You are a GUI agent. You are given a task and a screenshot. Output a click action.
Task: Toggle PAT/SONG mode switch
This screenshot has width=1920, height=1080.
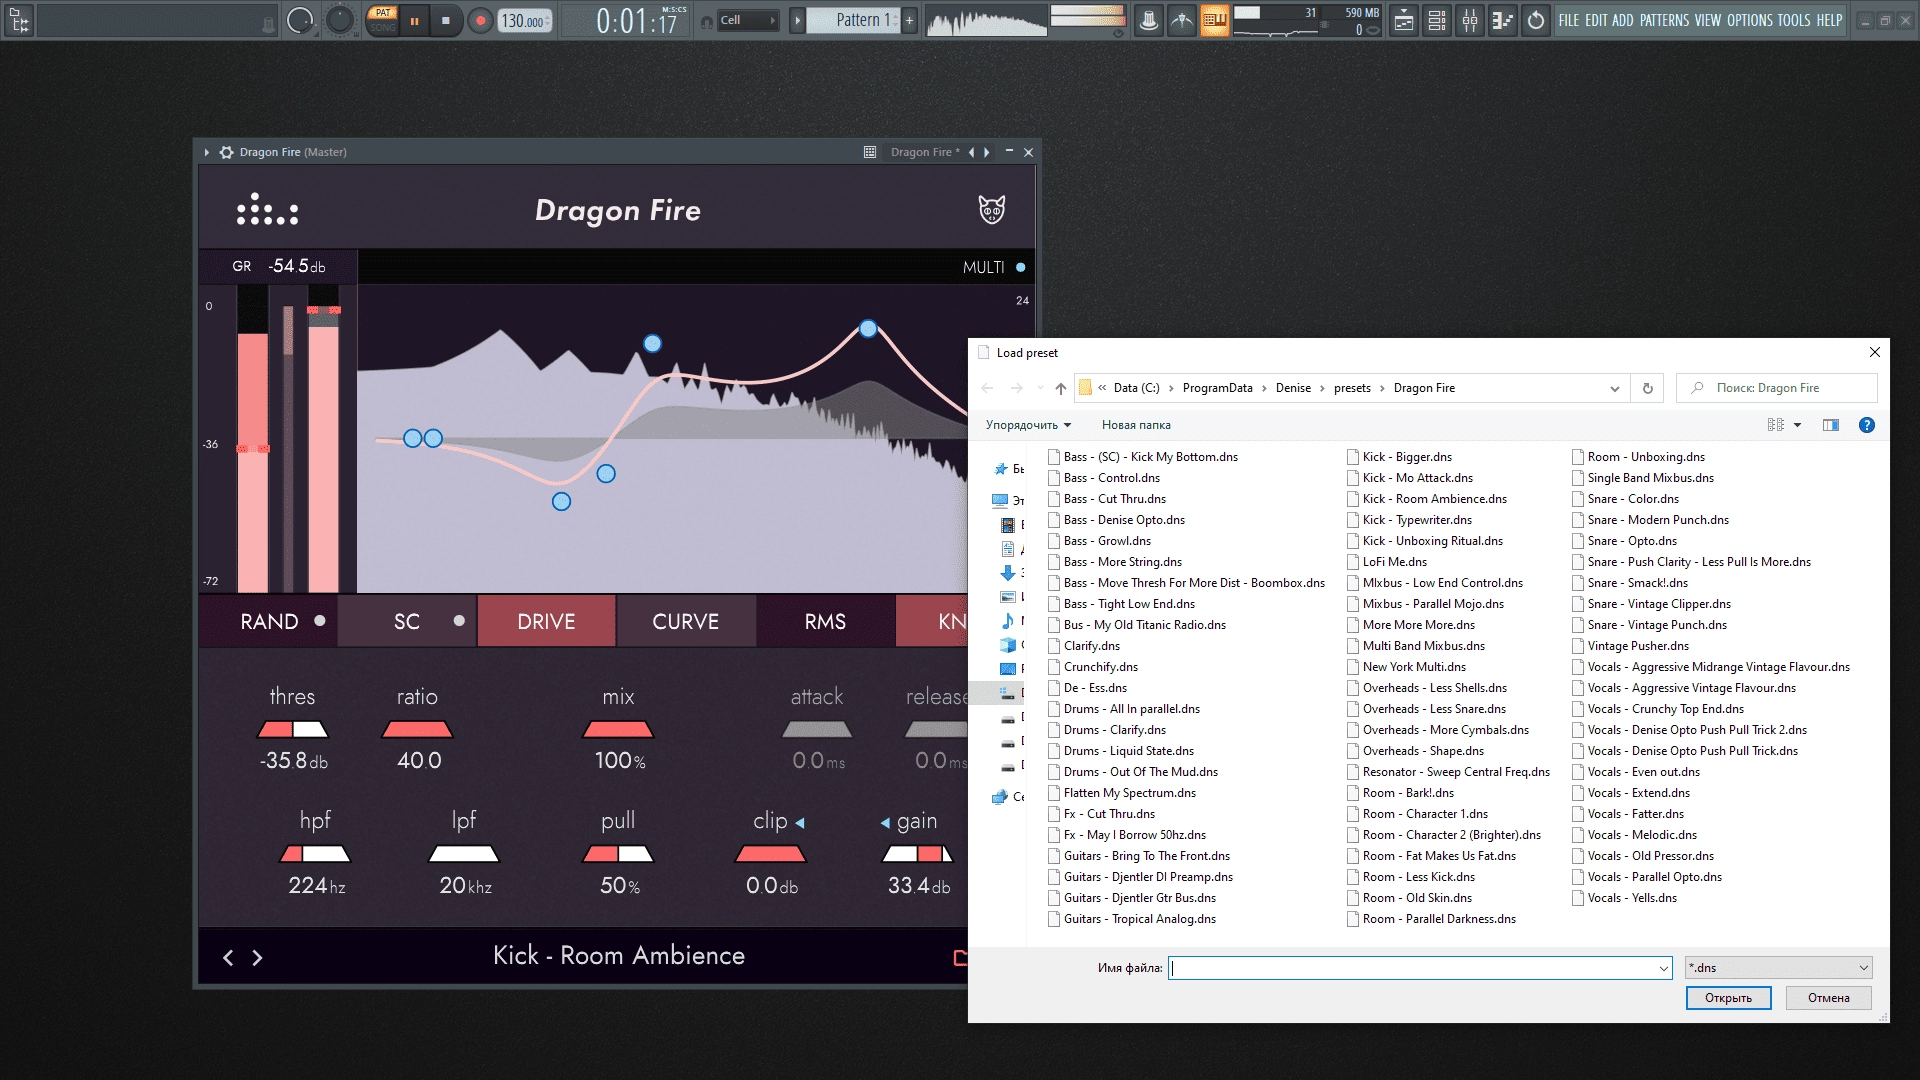(x=382, y=20)
